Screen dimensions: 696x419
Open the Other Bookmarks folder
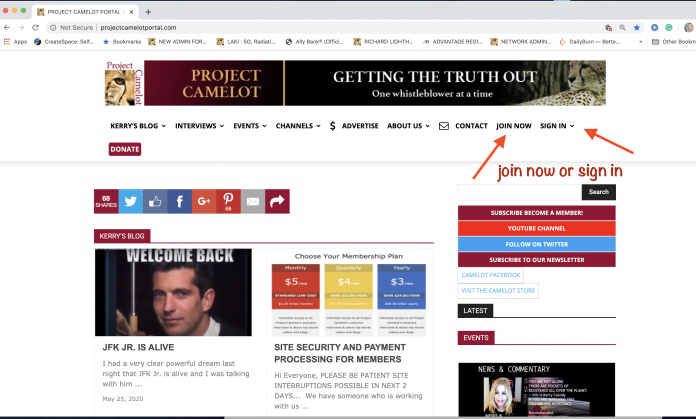(673, 42)
